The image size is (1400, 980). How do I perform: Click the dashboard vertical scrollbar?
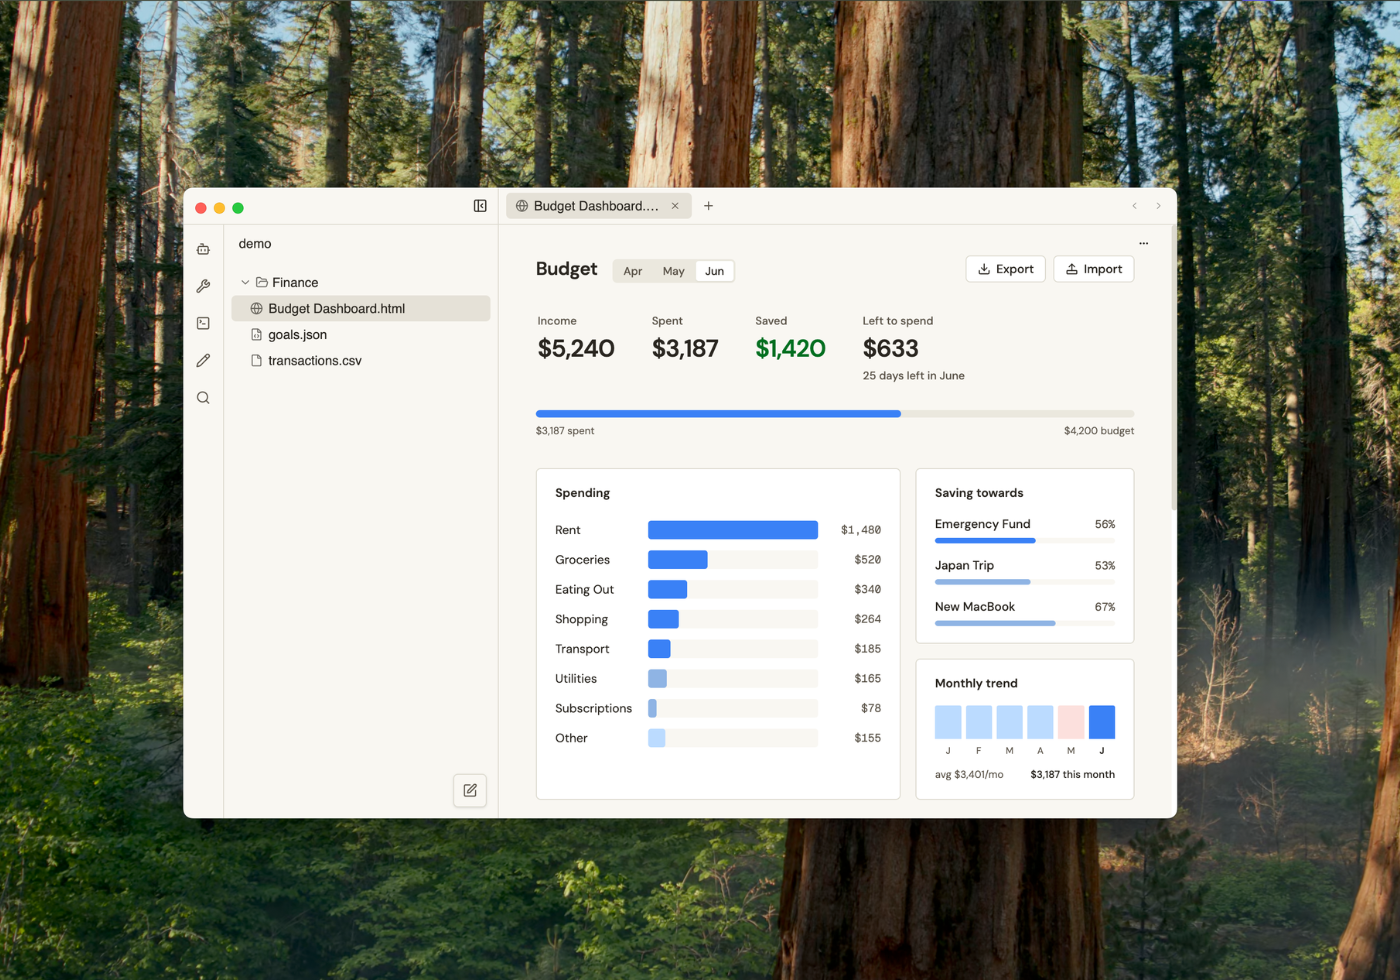1173,368
